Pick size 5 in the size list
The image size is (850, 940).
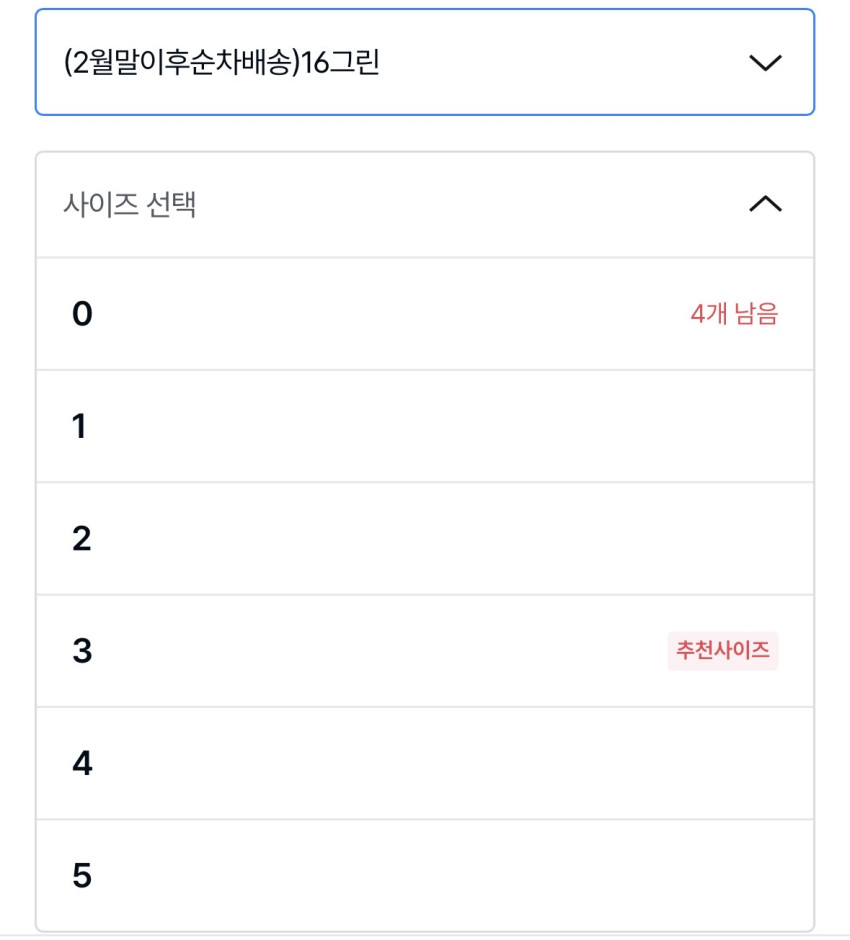tap(425, 876)
